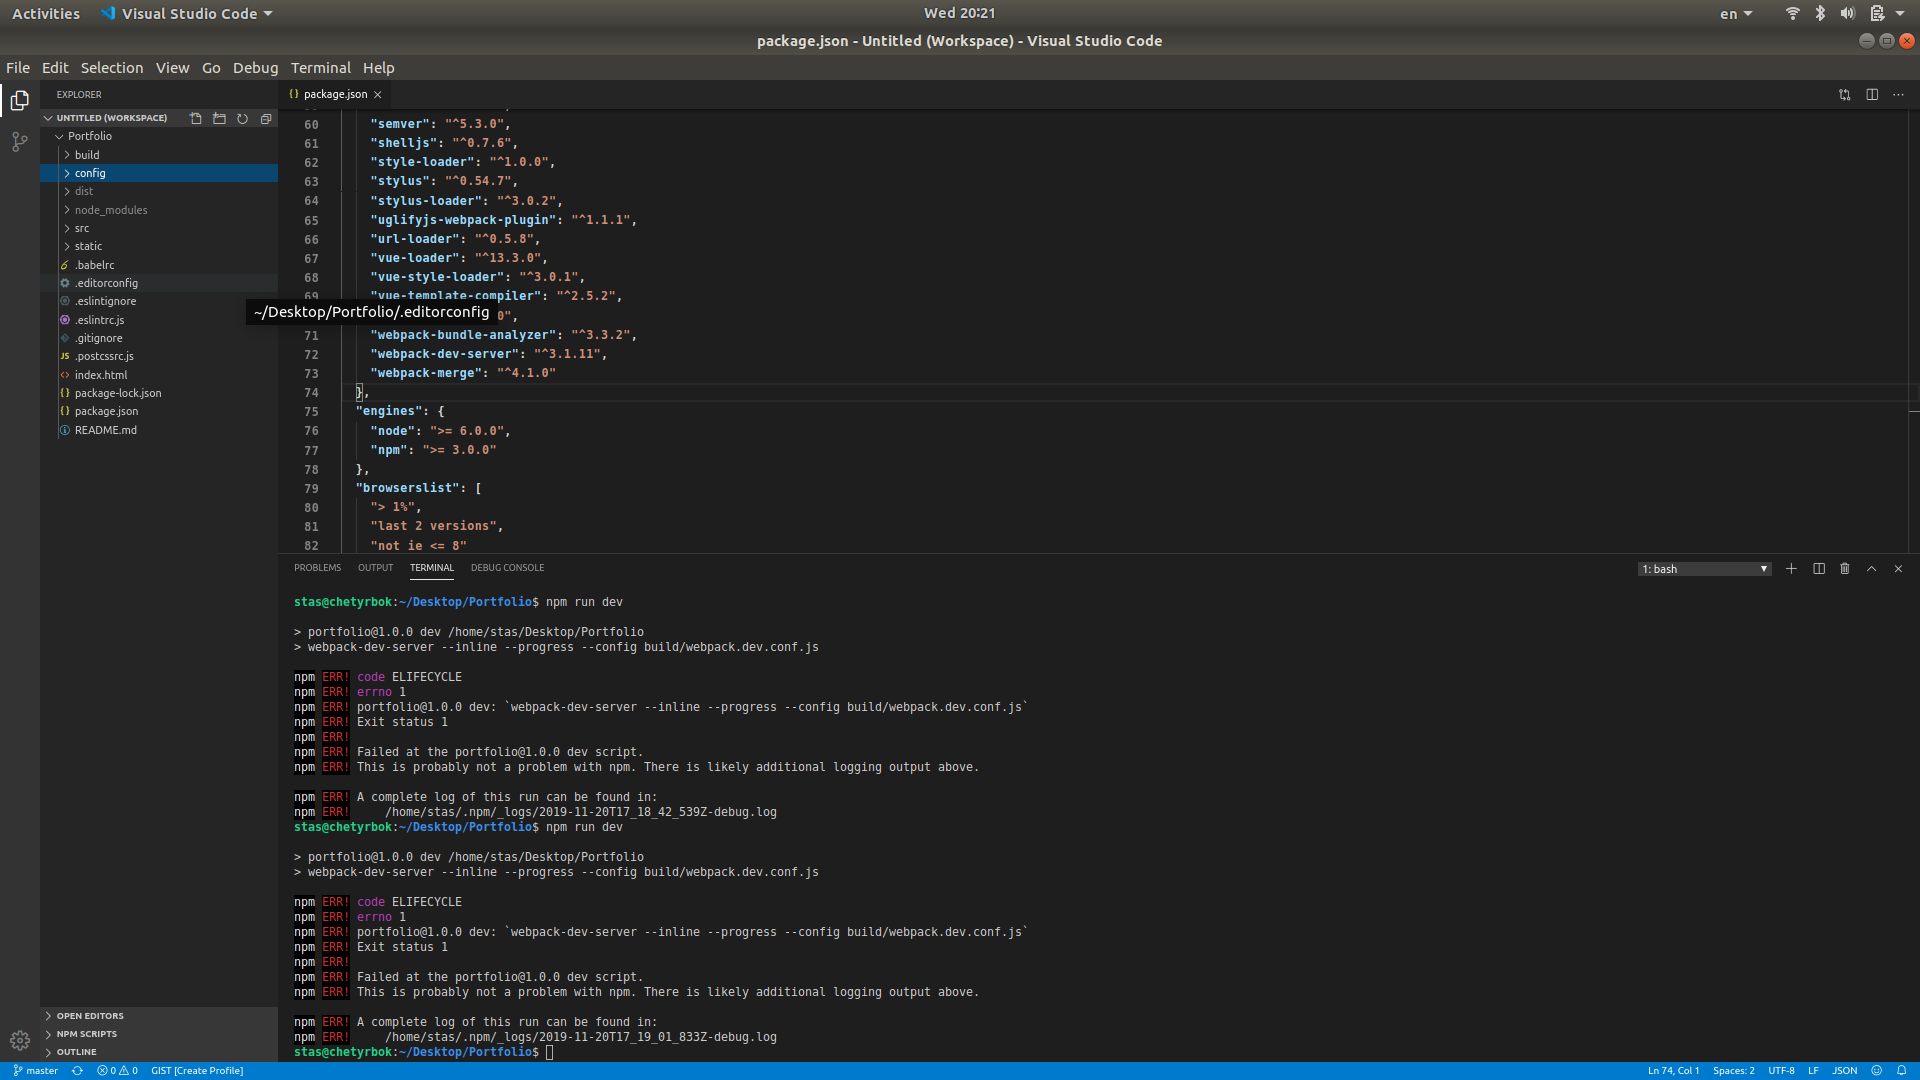Create a new folder in the workspace
The image size is (1920, 1080).
click(219, 118)
